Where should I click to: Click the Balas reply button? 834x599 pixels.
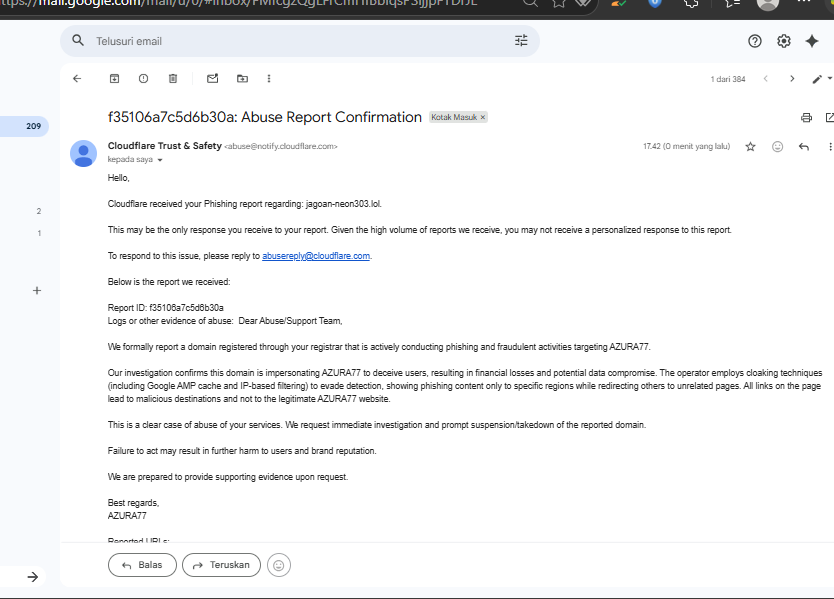pyautogui.click(x=142, y=565)
